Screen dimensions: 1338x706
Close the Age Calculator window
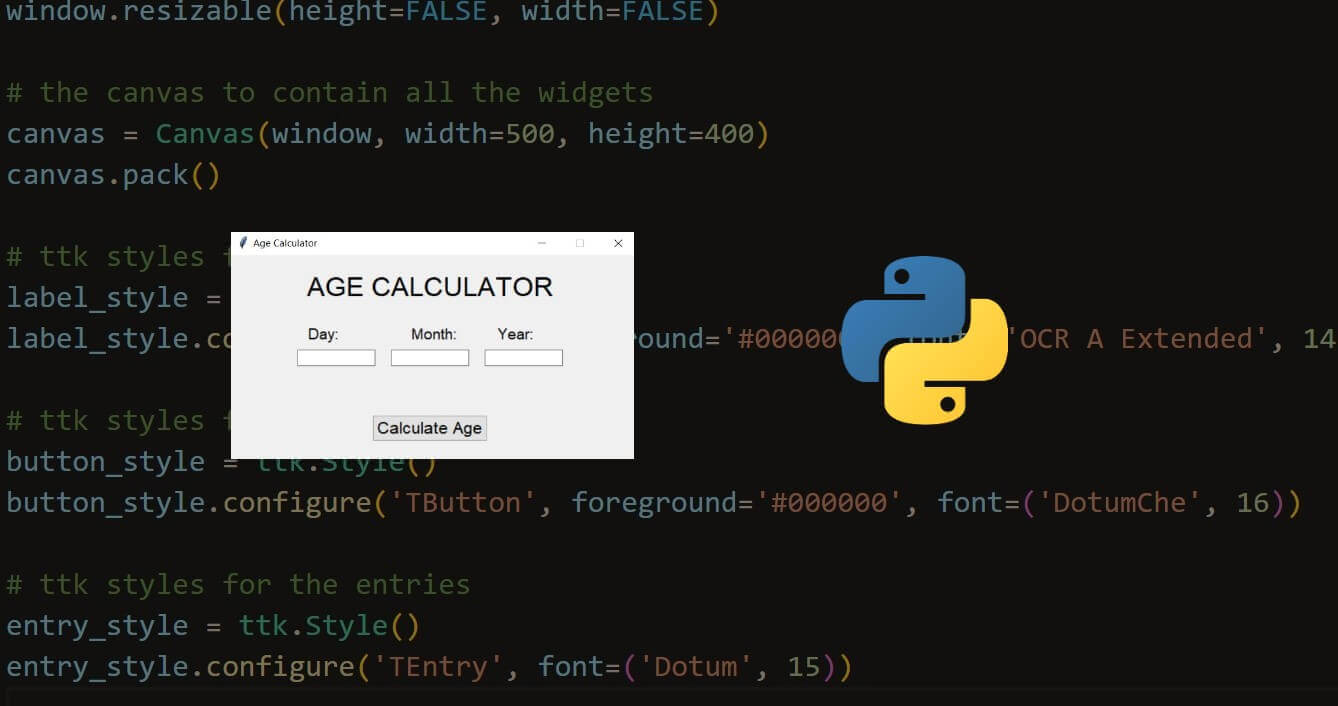618,243
